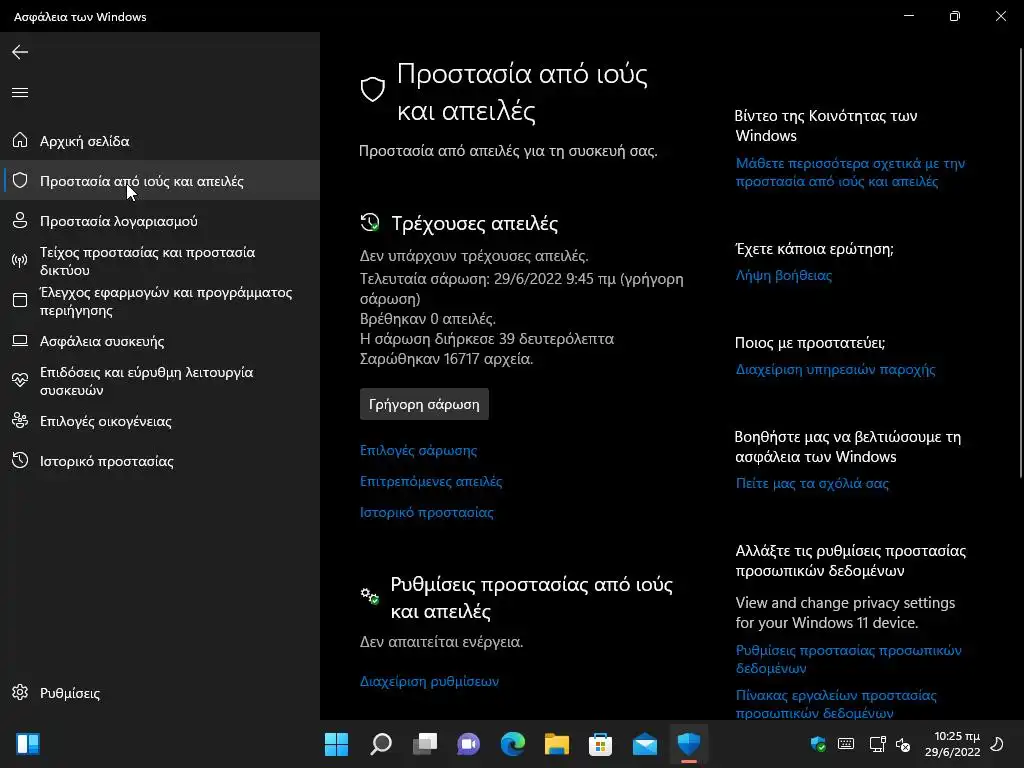Open Ρυθμίσεις at sidebar bottom

coord(160,692)
